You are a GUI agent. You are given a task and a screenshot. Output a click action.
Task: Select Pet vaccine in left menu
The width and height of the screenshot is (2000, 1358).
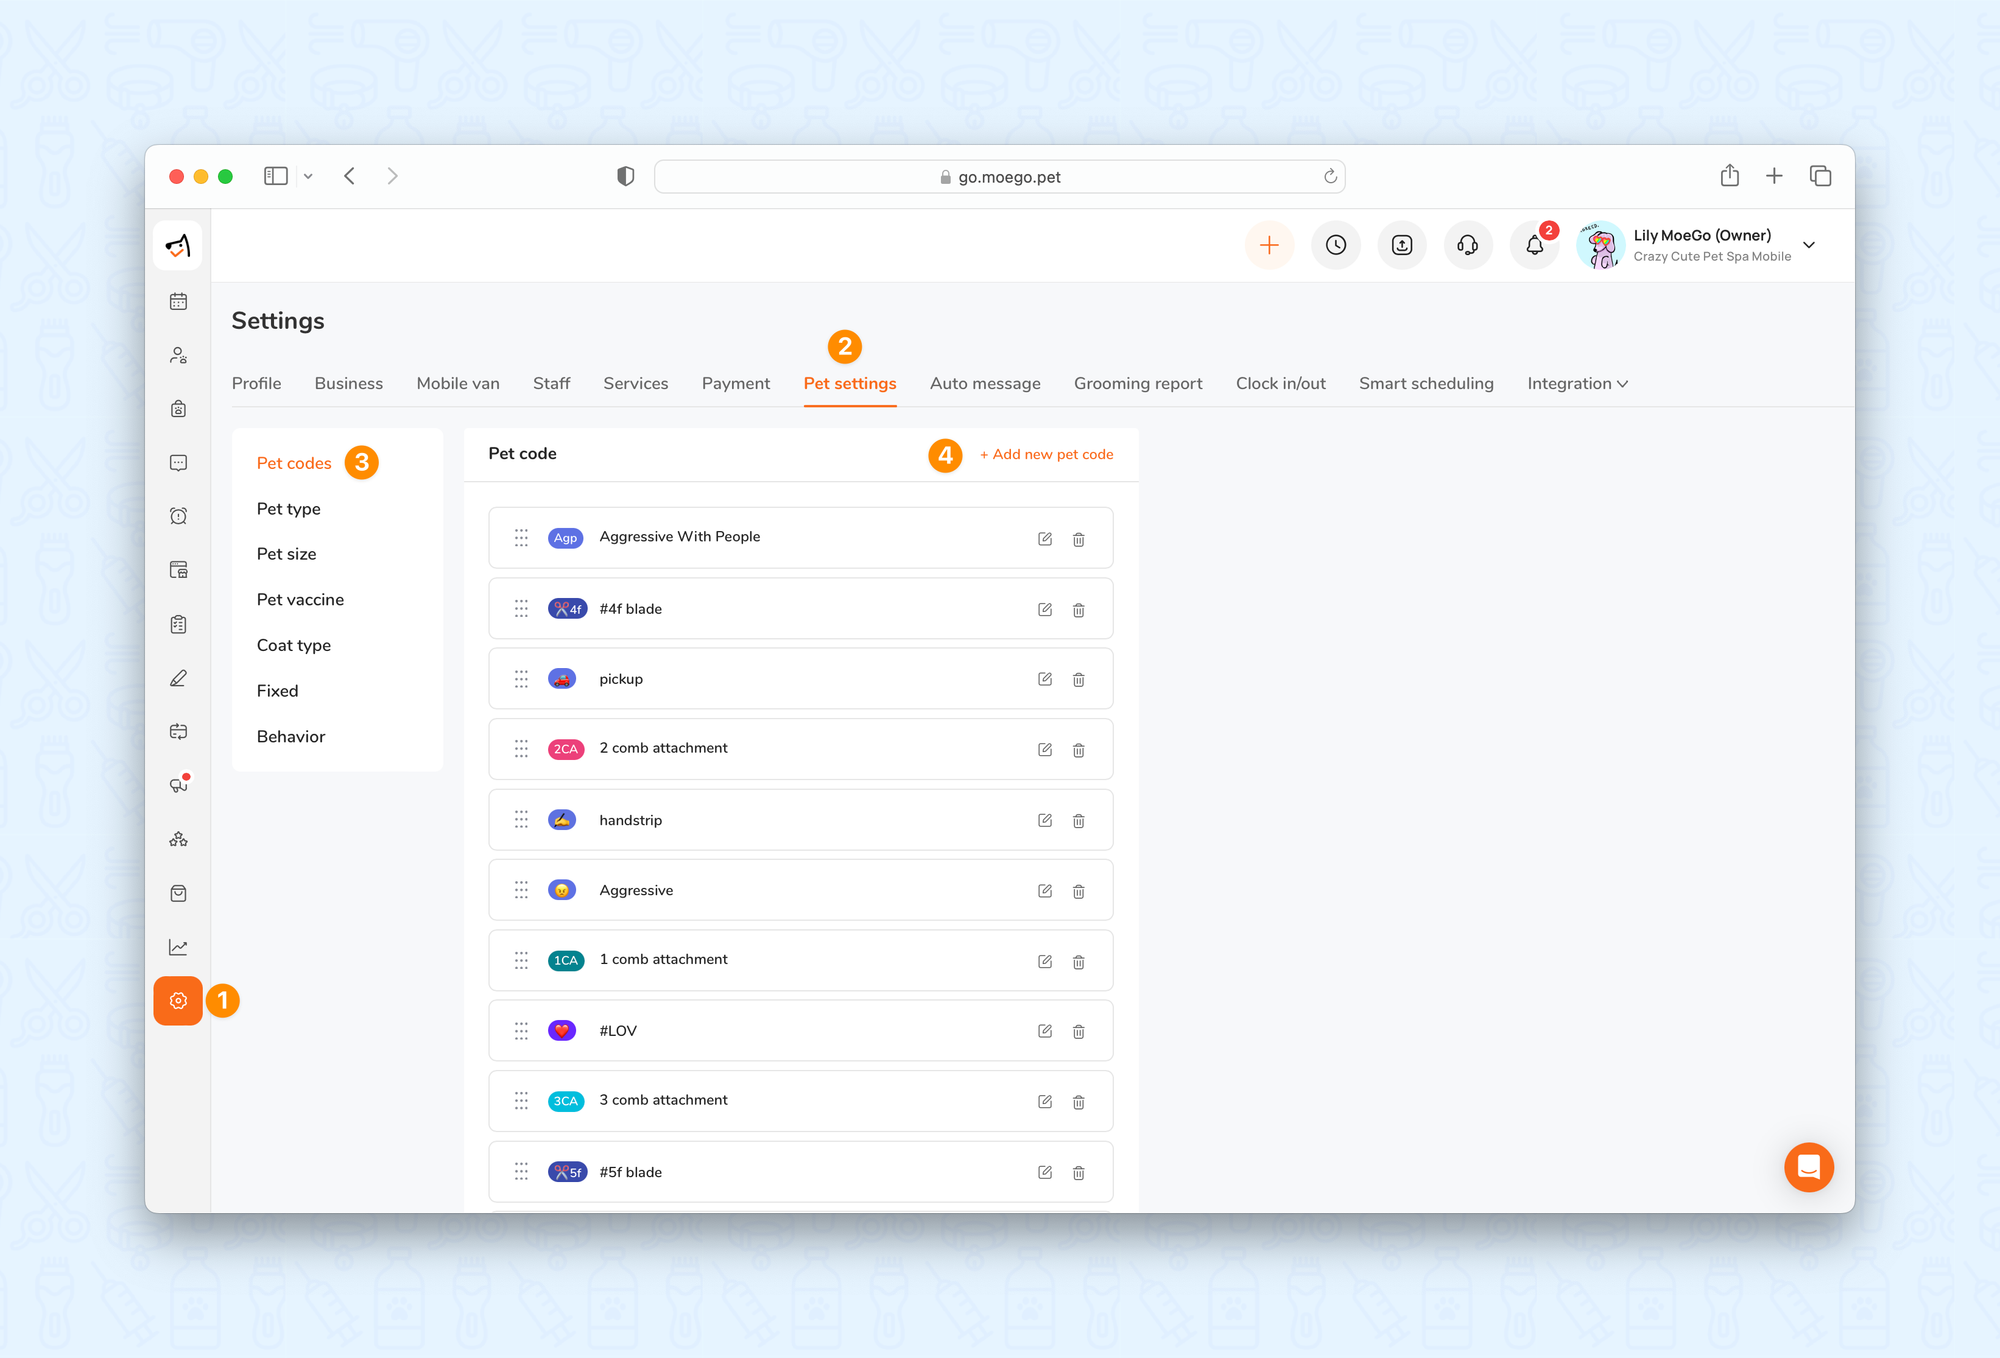[300, 600]
